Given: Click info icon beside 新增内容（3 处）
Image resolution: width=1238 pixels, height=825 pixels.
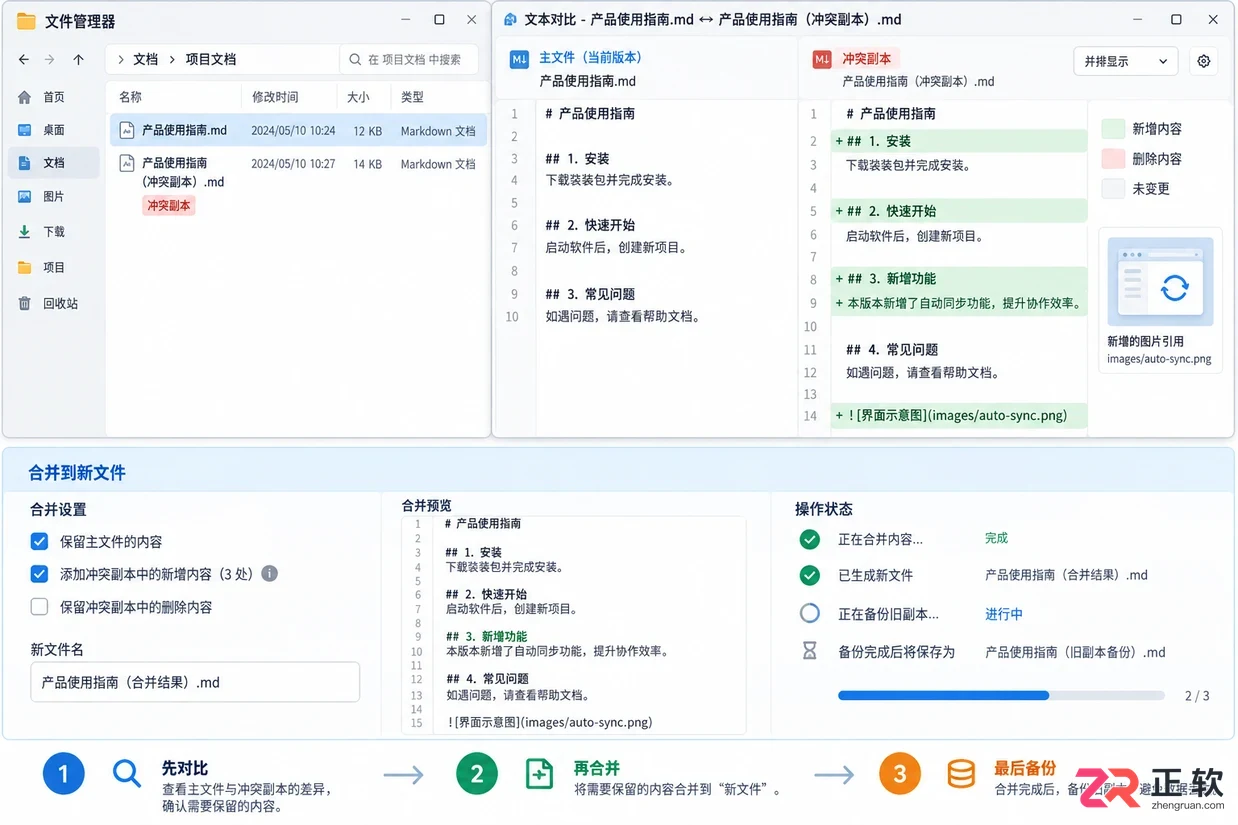Looking at the screenshot, I should [269, 574].
